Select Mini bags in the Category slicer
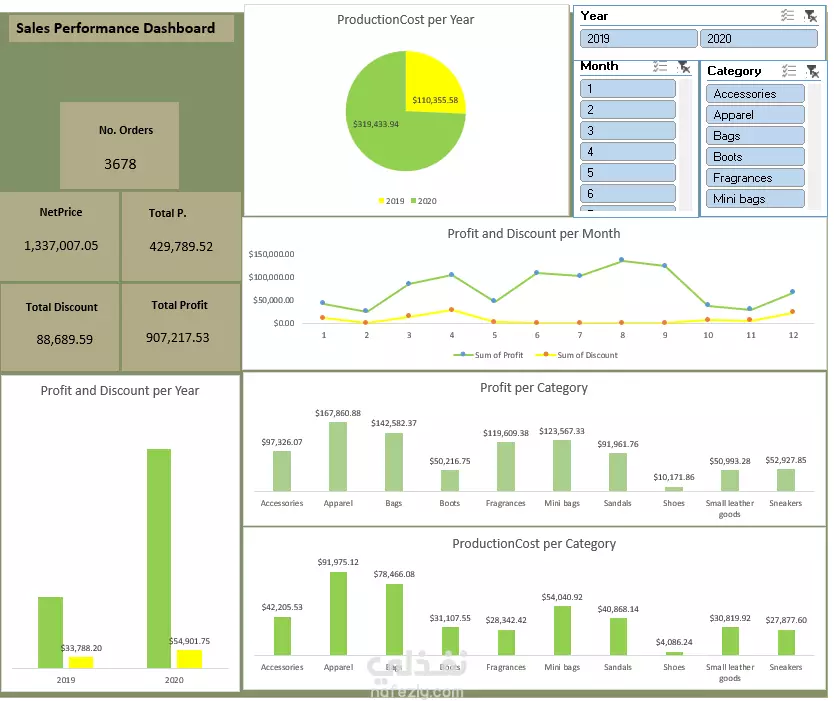The width and height of the screenshot is (834, 701). click(x=755, y=199)
